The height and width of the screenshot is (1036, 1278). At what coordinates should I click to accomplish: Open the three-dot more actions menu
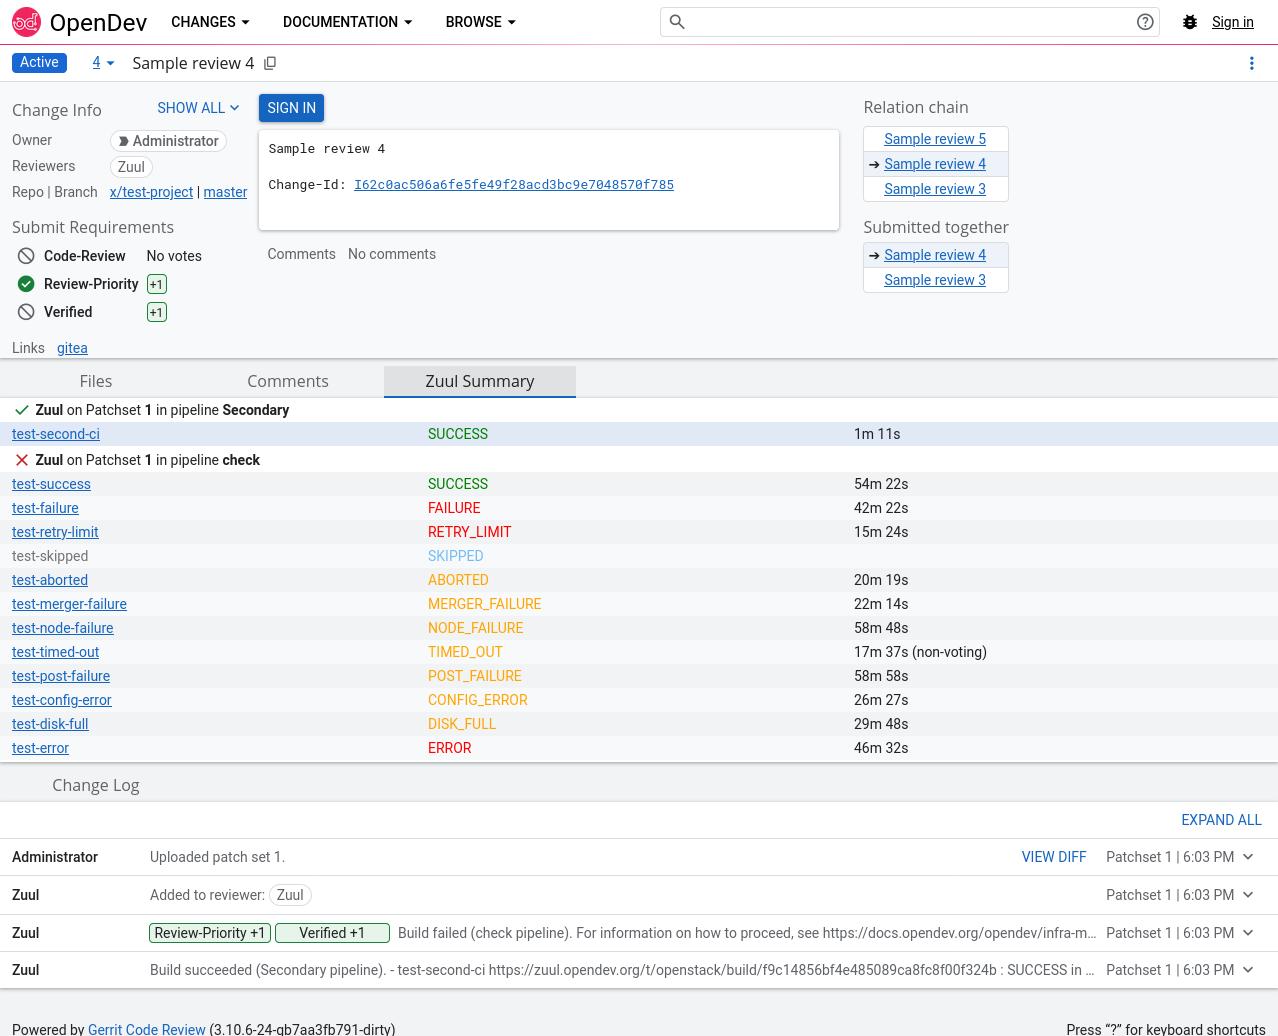(1251, 63)
